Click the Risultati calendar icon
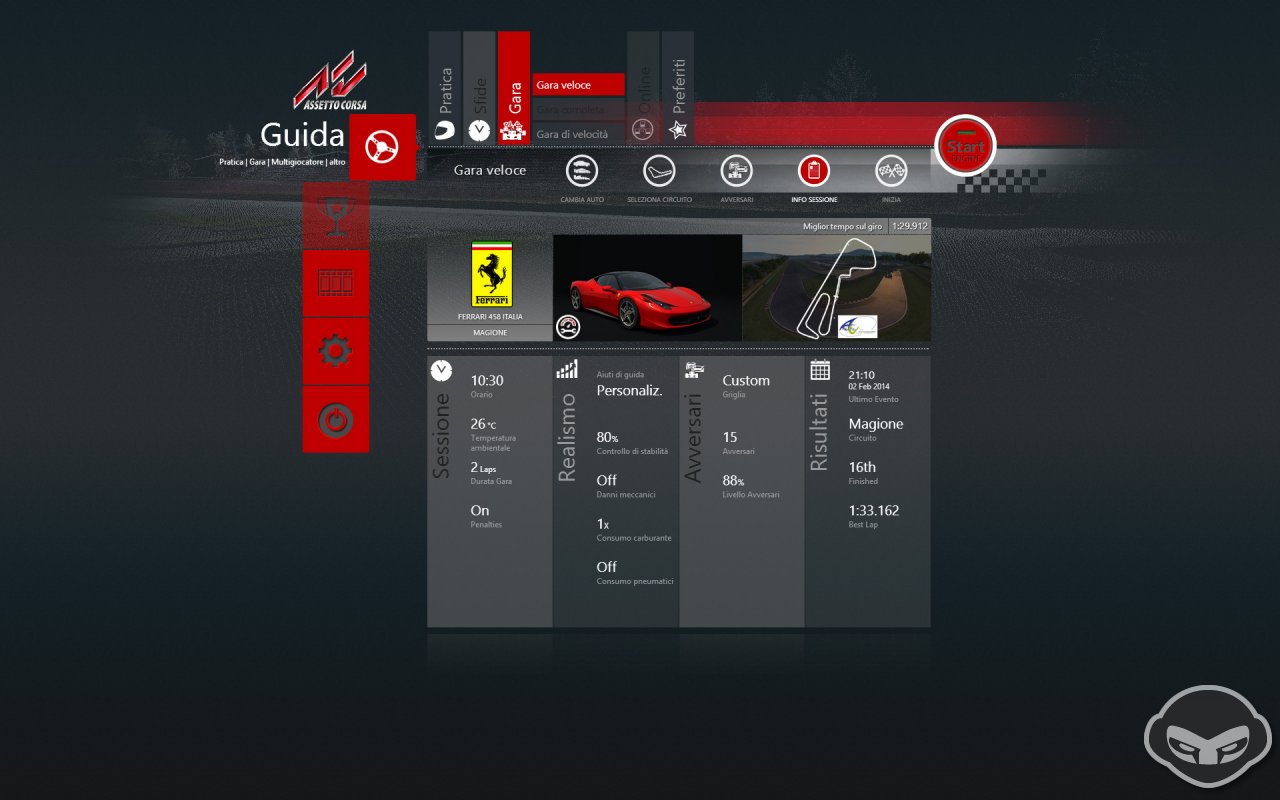The height and width of the screenshot is (800, 1280). coord(820,370)
